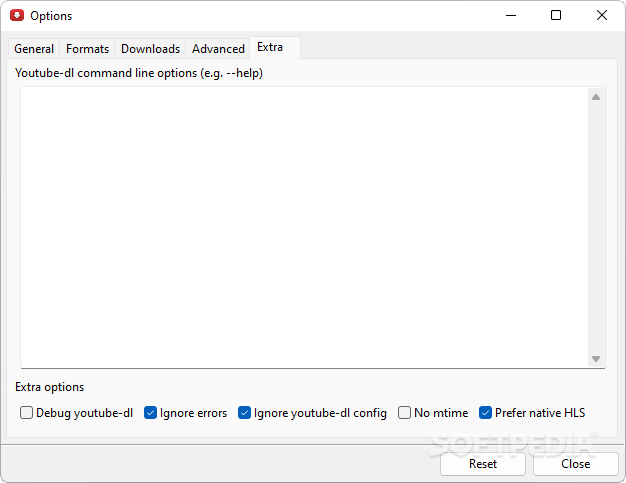Click the Close button at bottom
Viewport: 626px width, 483px height.
(x=575, y=464)
